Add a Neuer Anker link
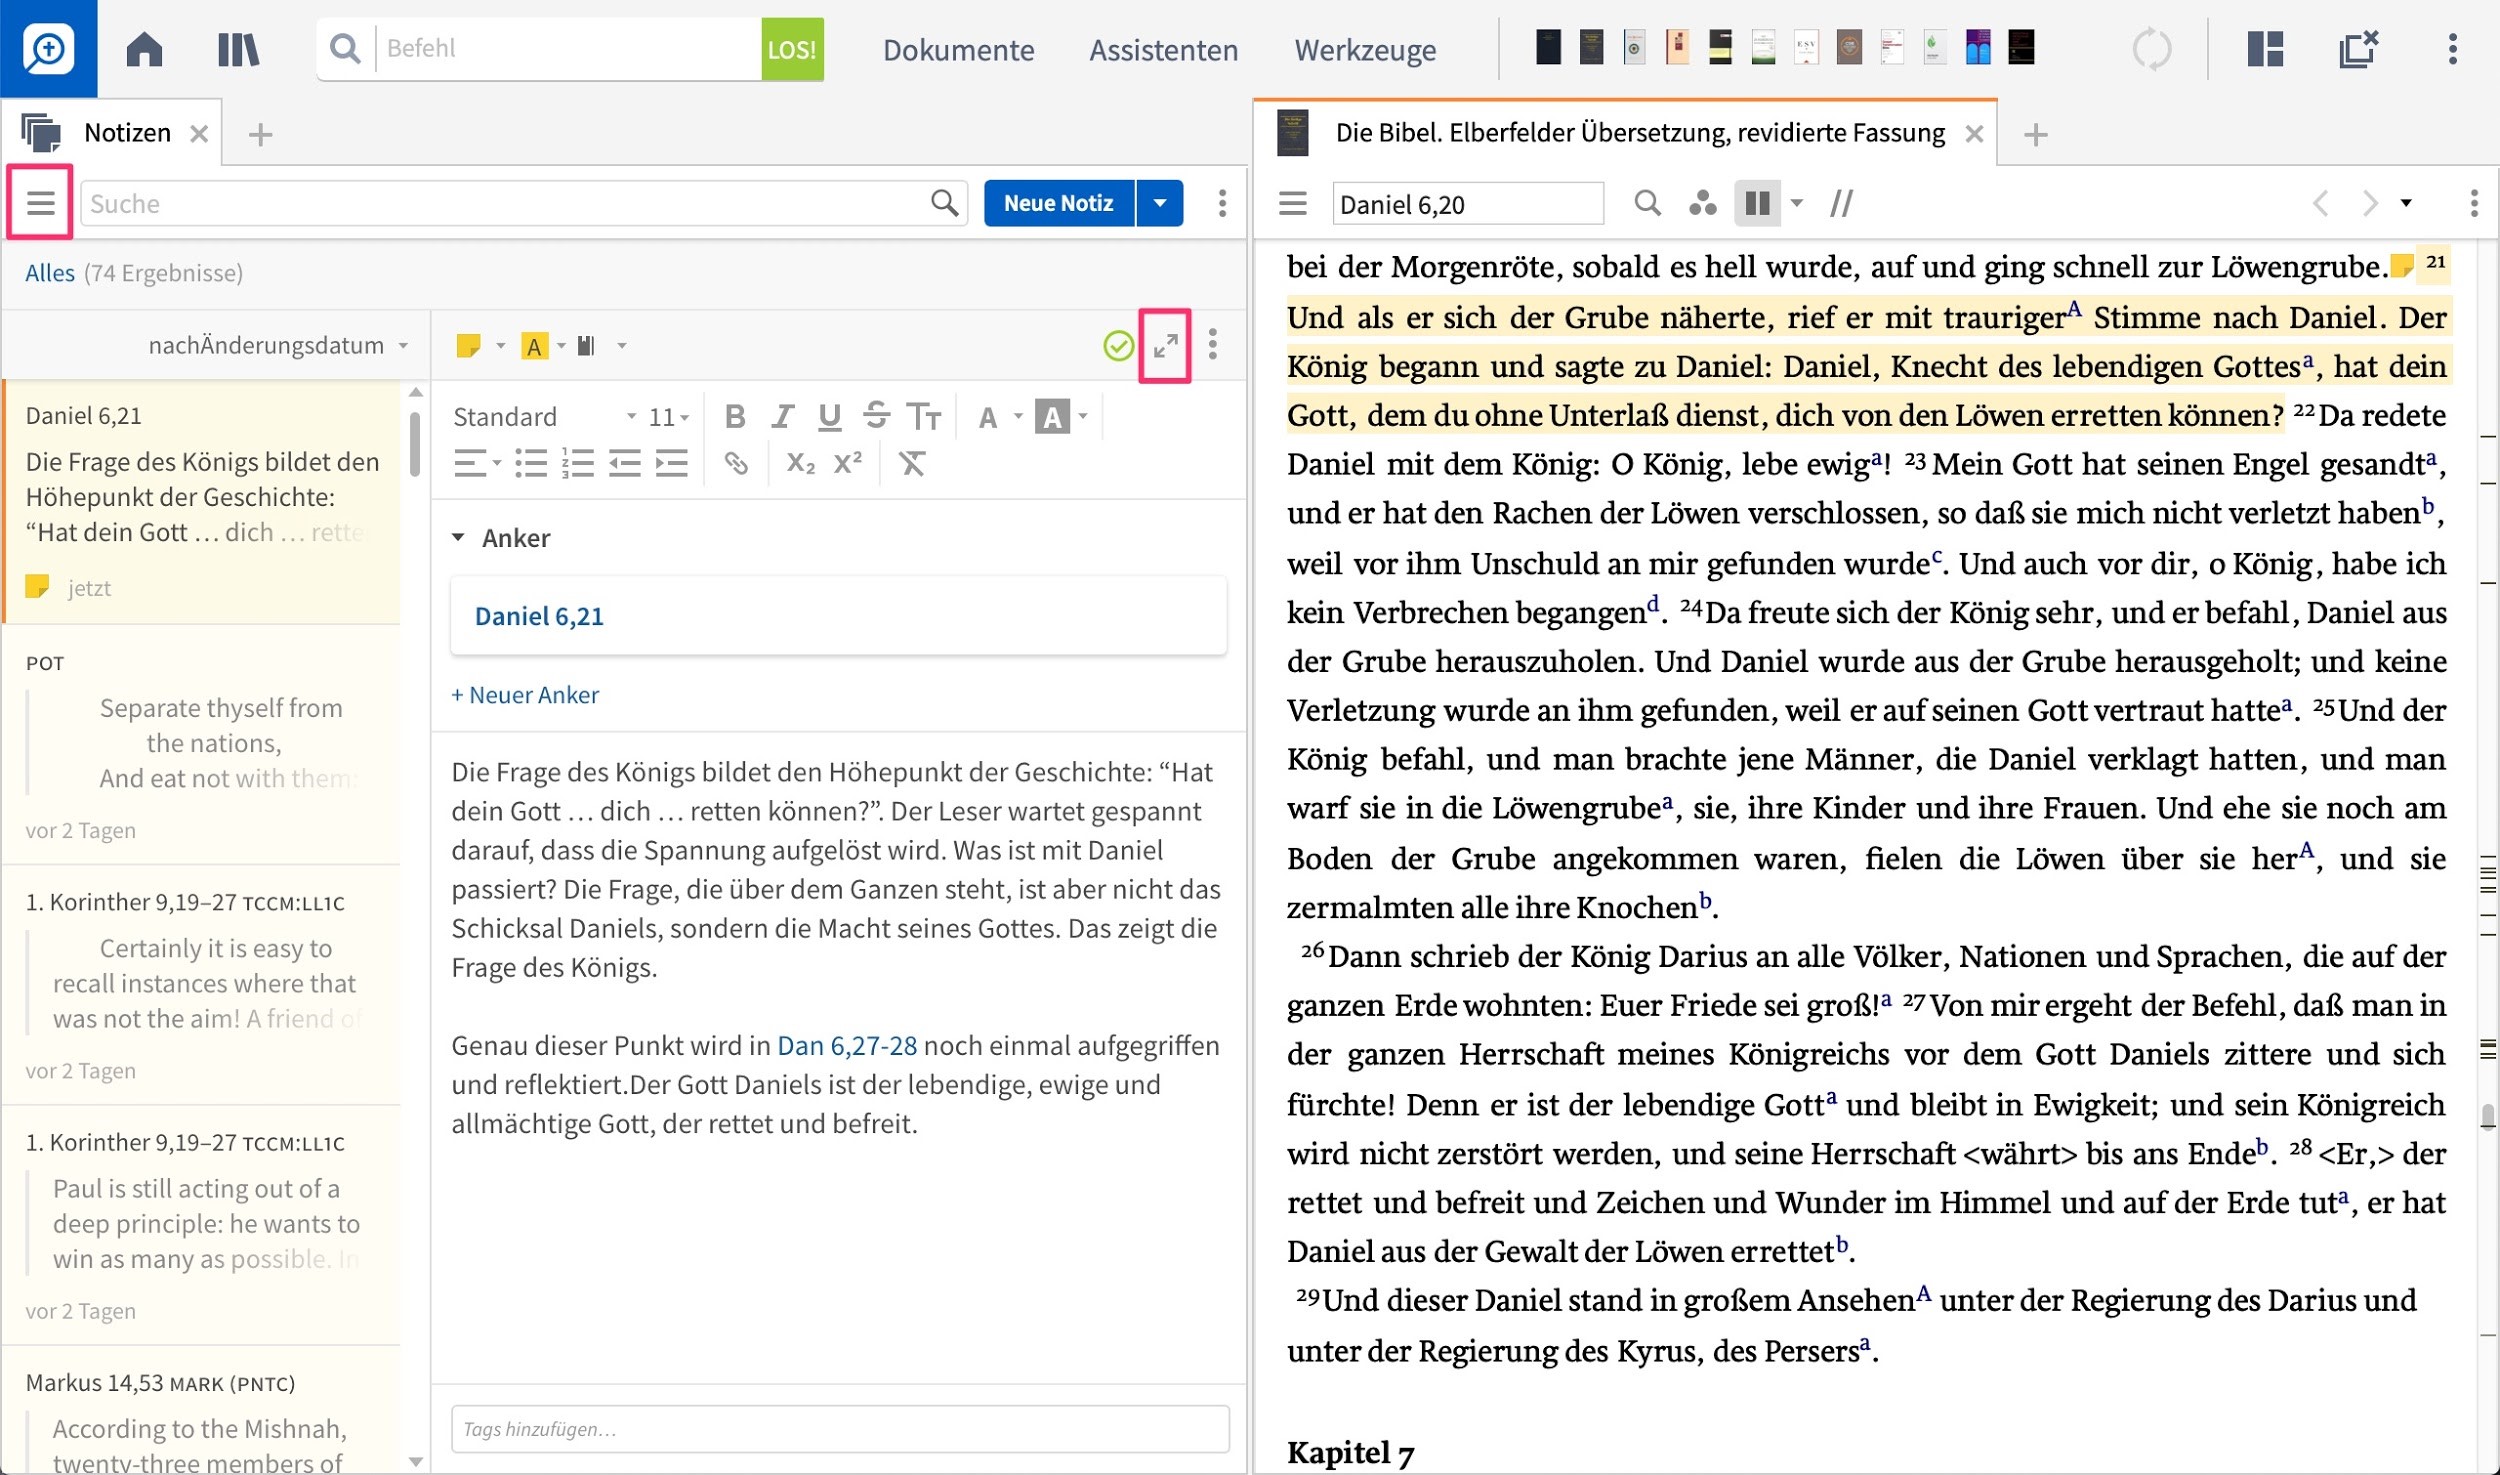The image size is (2500, 1475). pyautogui.click(x=525, y=695)
